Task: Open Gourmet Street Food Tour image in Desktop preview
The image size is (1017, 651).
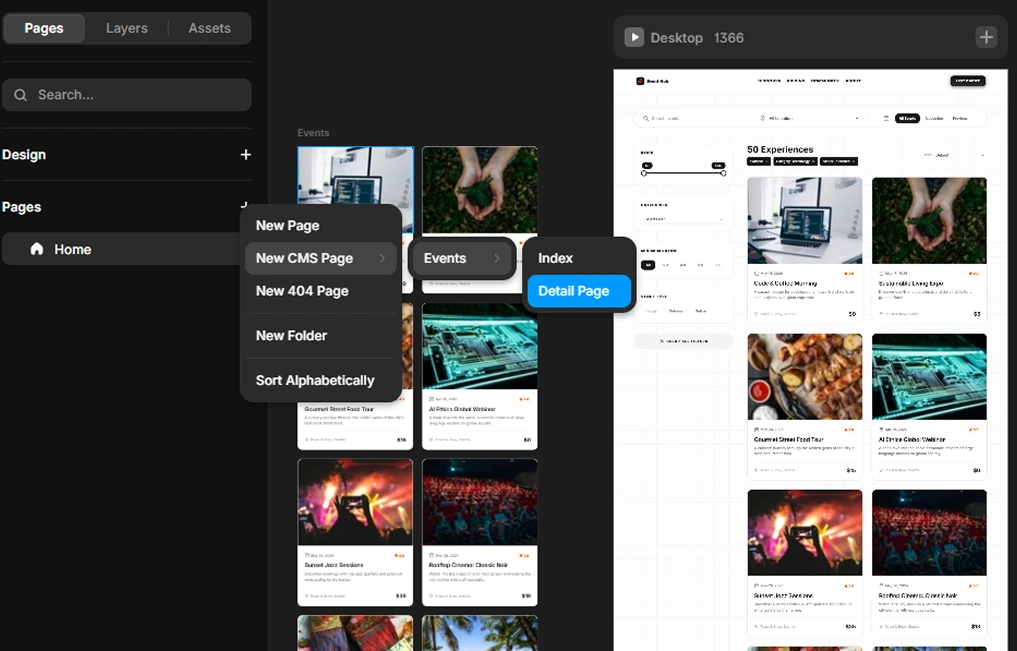Action: tap(804, 377)
